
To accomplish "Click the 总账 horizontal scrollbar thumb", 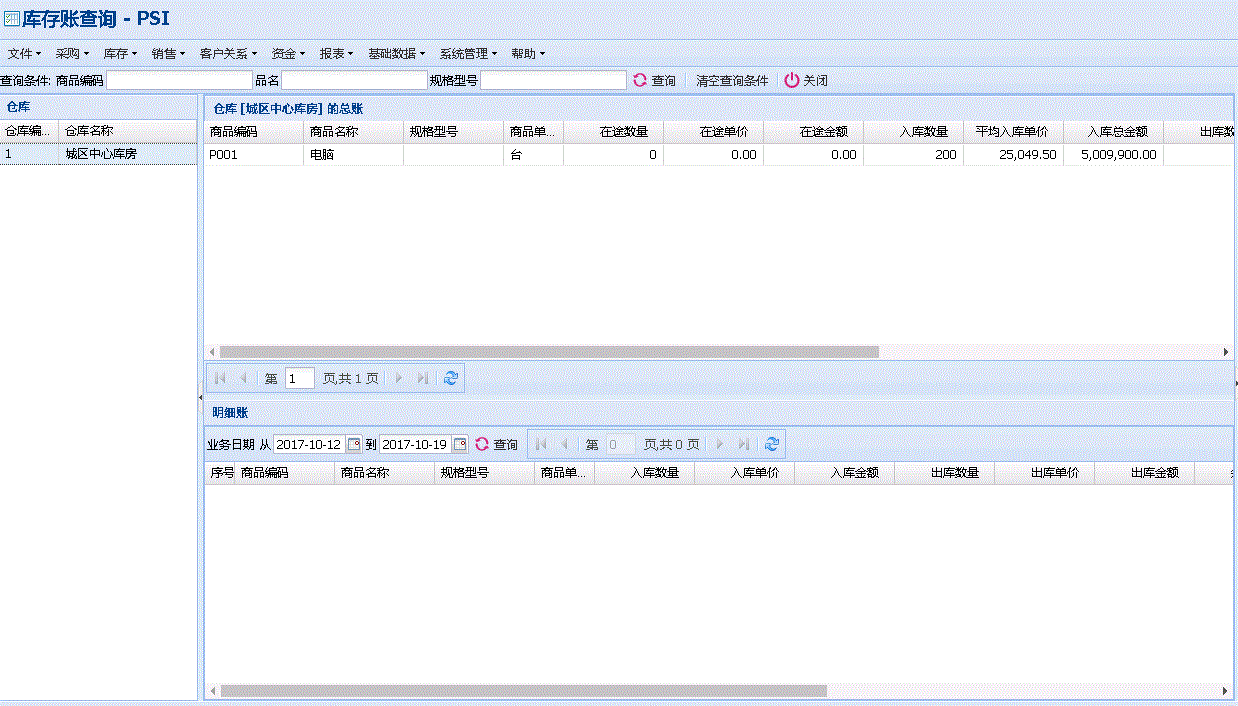I will click(549, 352).
